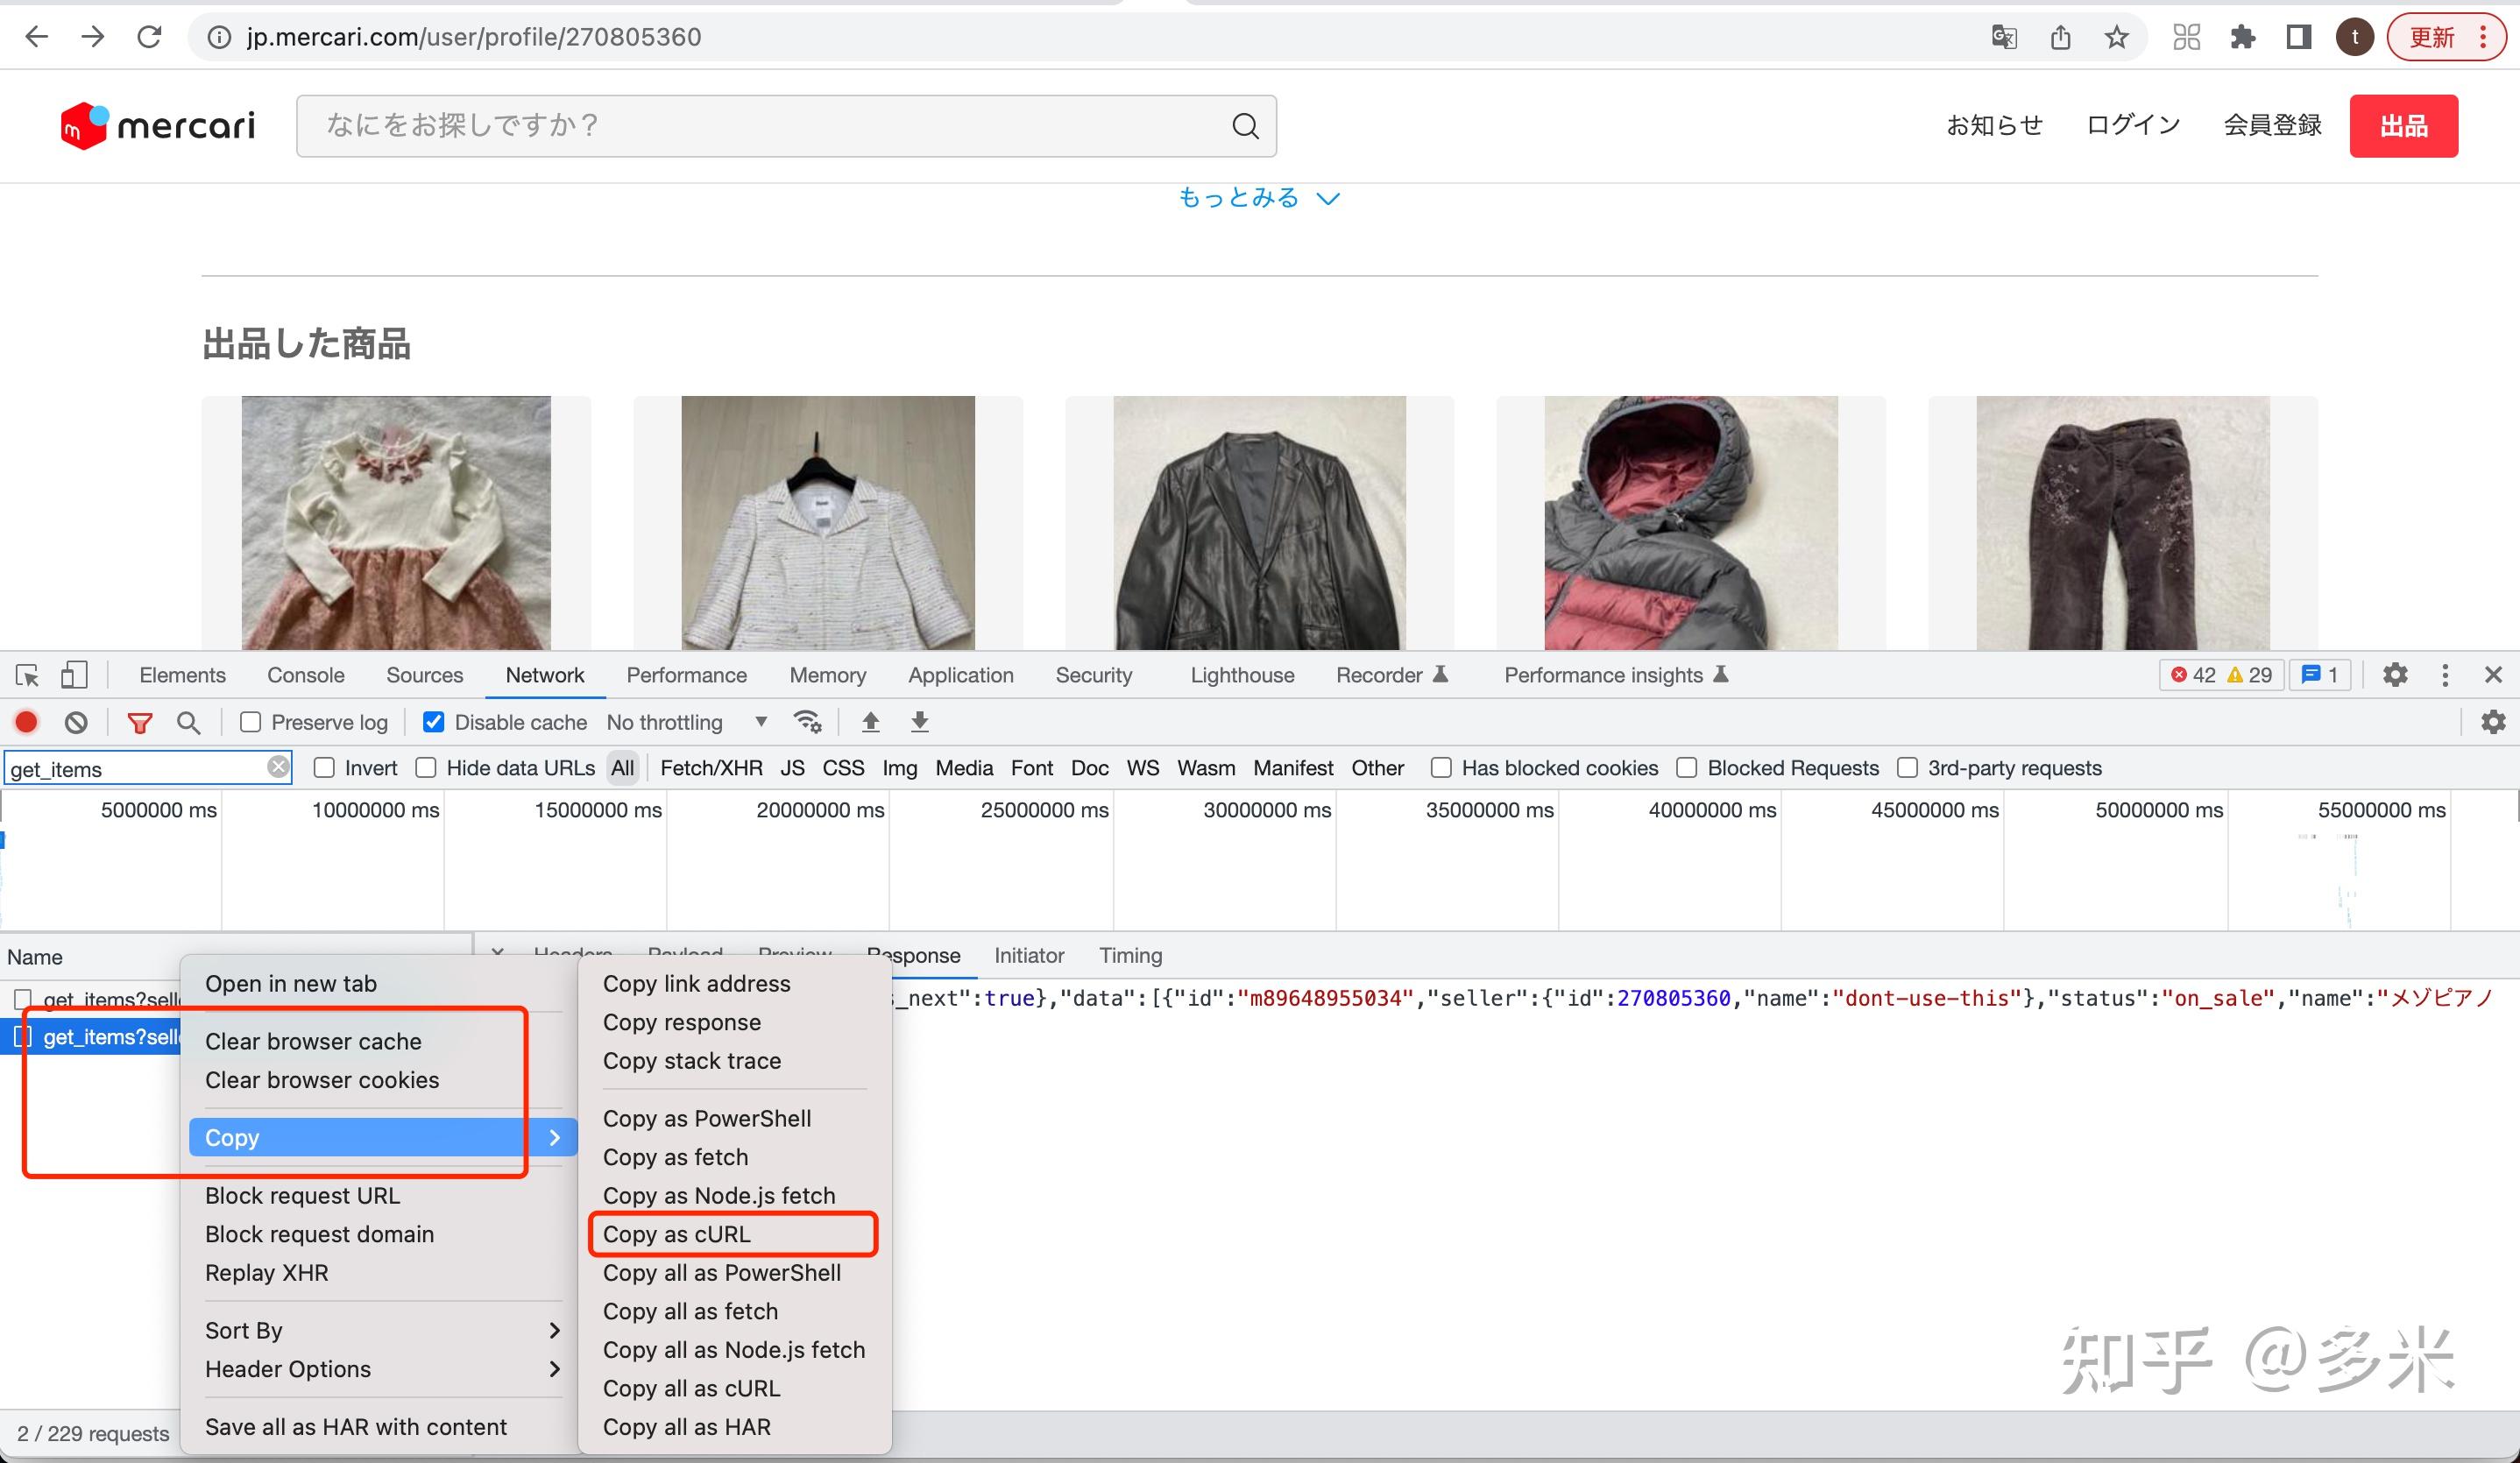Click the mercari search input field
Image resolution: width=2520 pixels, height=1463 pixels.
(x=770, y=126)
